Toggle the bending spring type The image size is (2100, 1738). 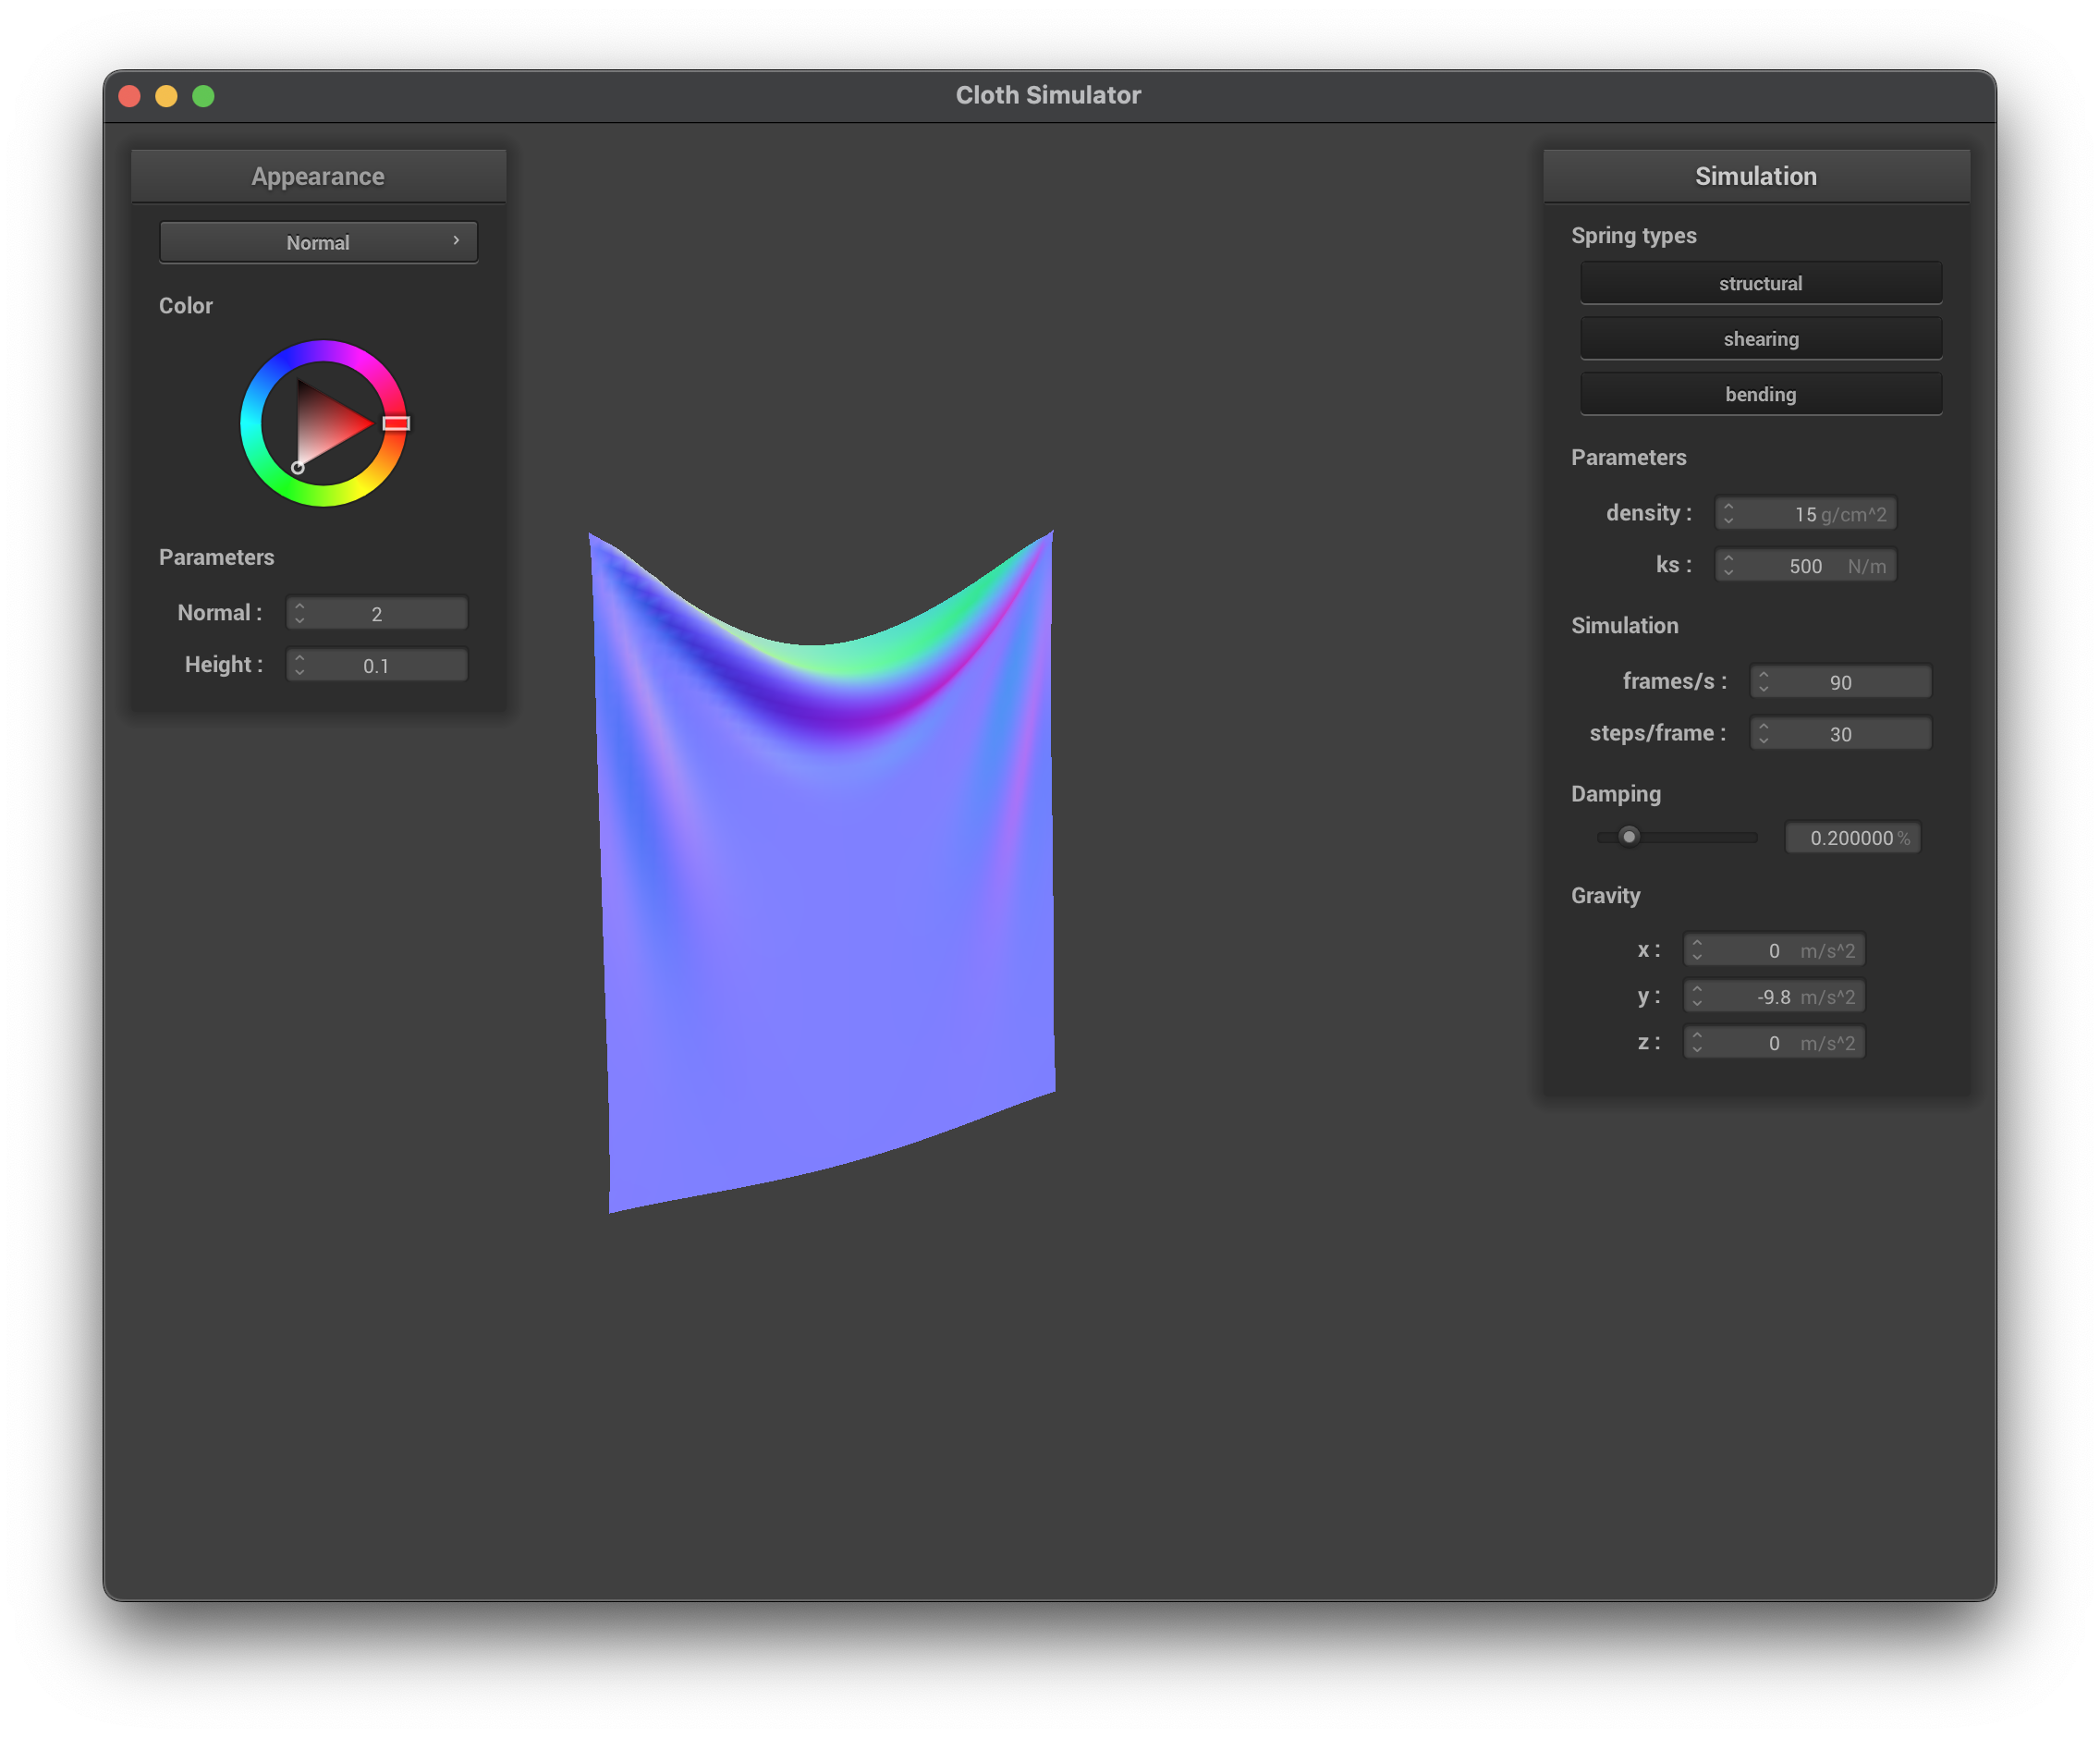click(x=1760, y=394)
